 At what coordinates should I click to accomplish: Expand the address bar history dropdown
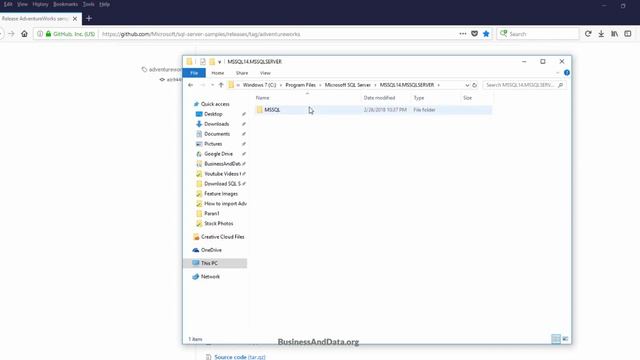467,85
